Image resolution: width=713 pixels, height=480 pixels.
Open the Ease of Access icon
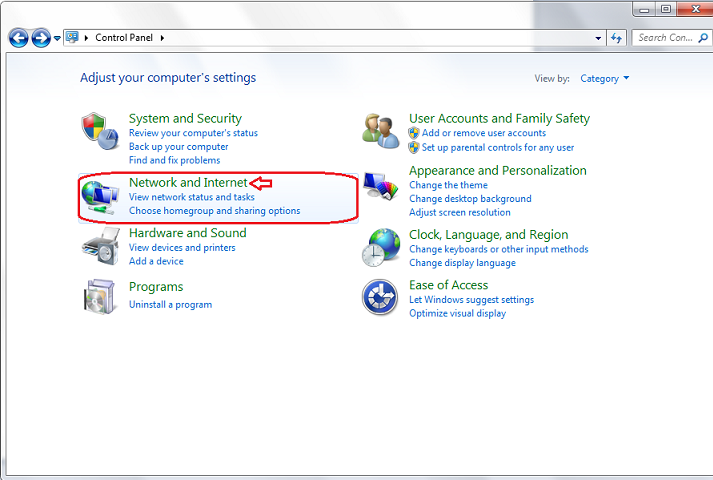click(x=380, y=298)
